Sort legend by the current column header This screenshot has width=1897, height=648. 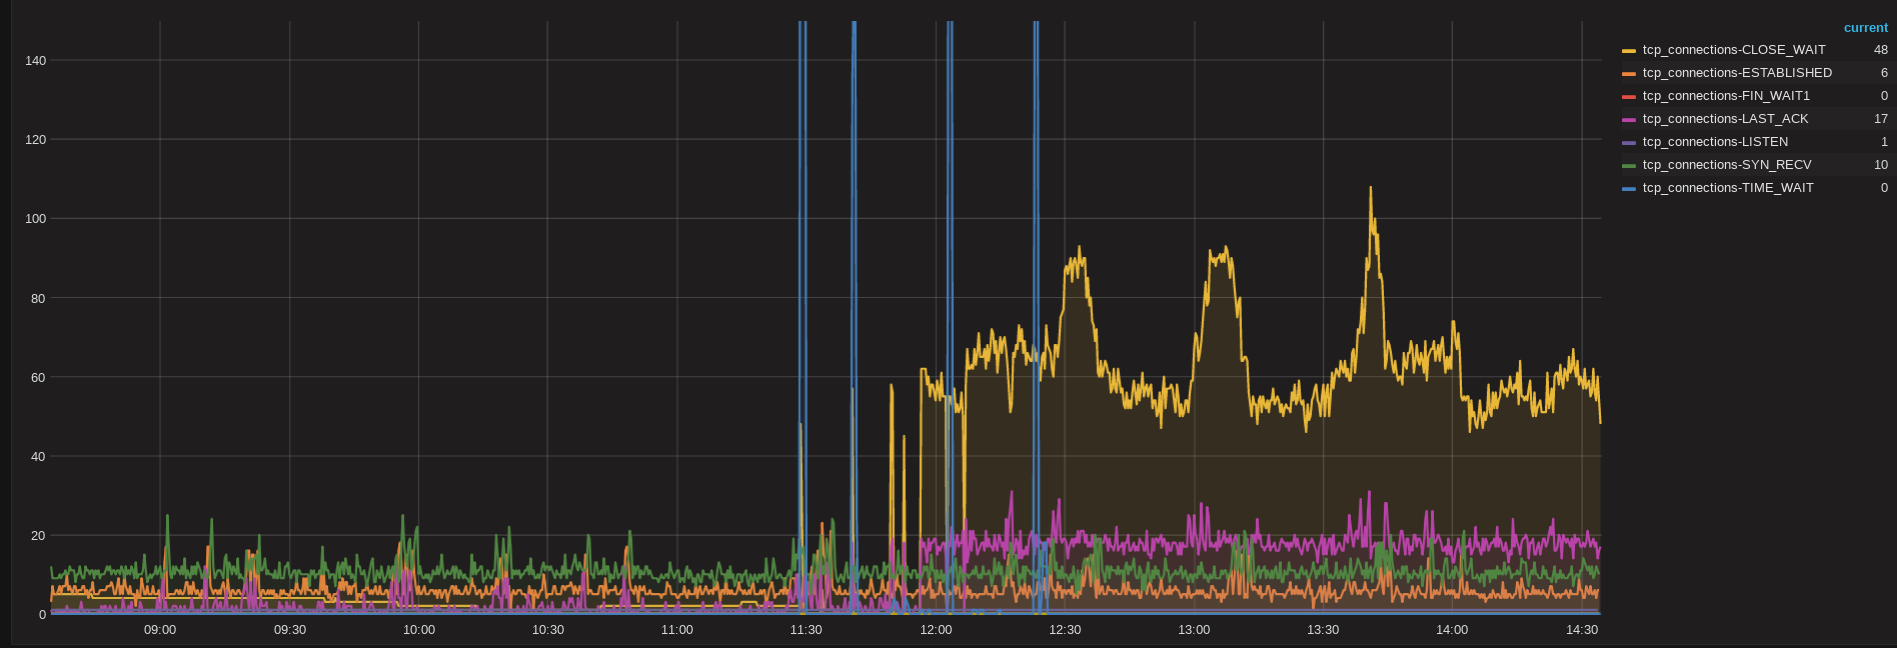click(x=1865, y=28)
